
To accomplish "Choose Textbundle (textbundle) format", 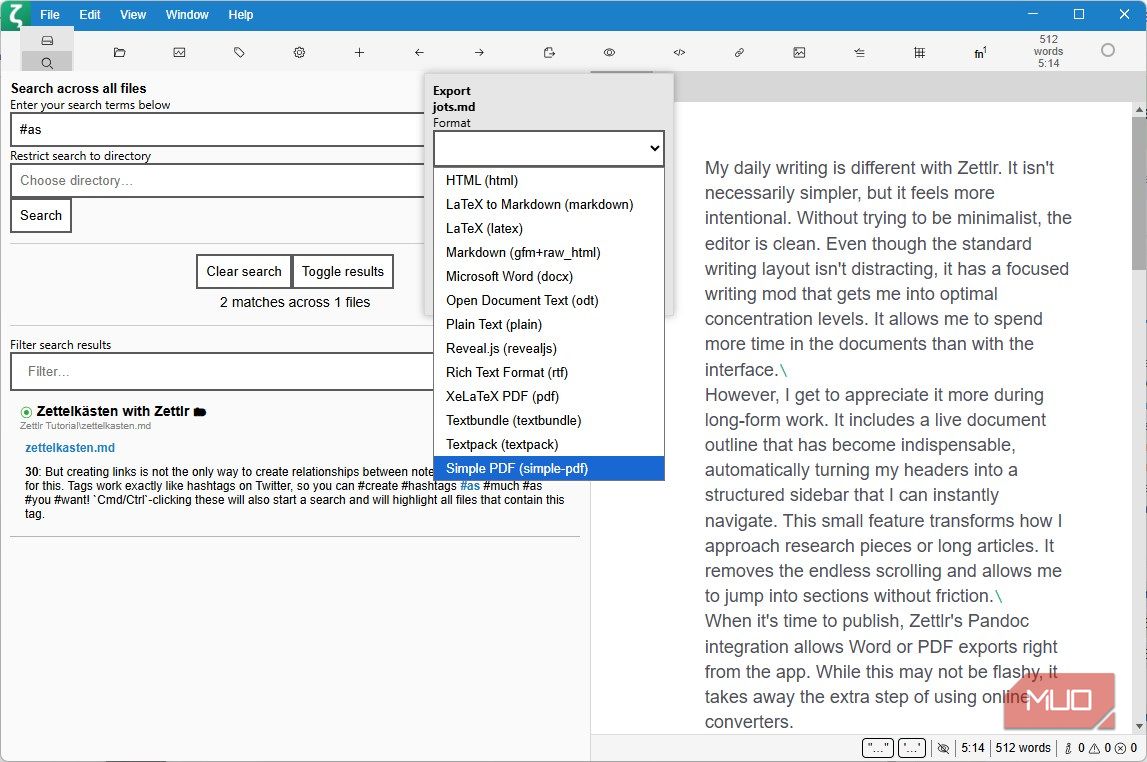I will (549, 421).
